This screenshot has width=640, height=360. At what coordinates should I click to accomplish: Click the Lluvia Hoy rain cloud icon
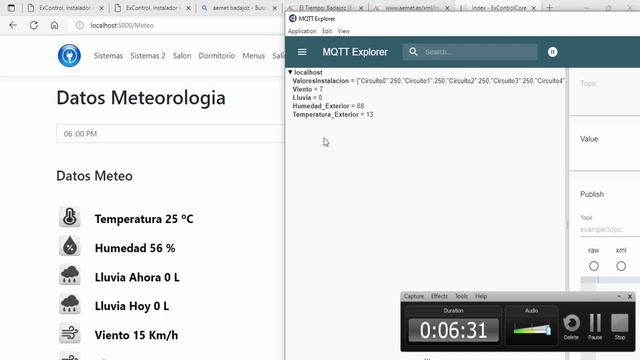pos(69,304)
